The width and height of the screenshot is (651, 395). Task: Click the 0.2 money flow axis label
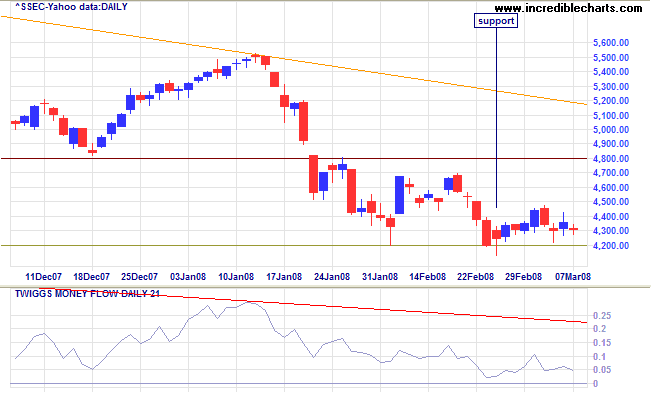pyautogui.click(x=600, y=329)
